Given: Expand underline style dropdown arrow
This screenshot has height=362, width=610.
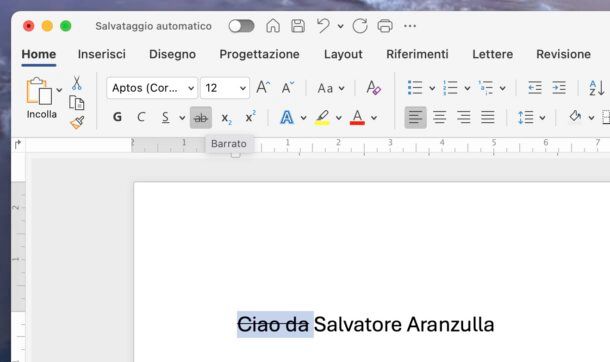Looking at the screenshot, I should 182,117.
